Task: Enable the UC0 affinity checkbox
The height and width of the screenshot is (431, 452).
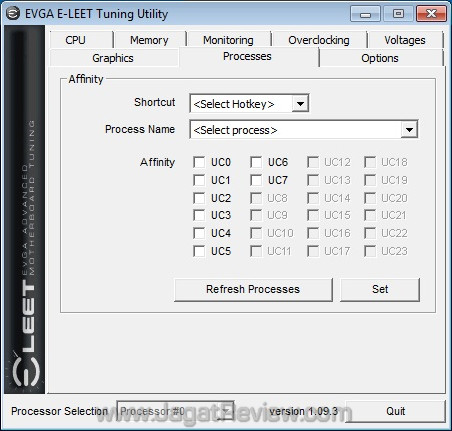Action: (199, 162)
